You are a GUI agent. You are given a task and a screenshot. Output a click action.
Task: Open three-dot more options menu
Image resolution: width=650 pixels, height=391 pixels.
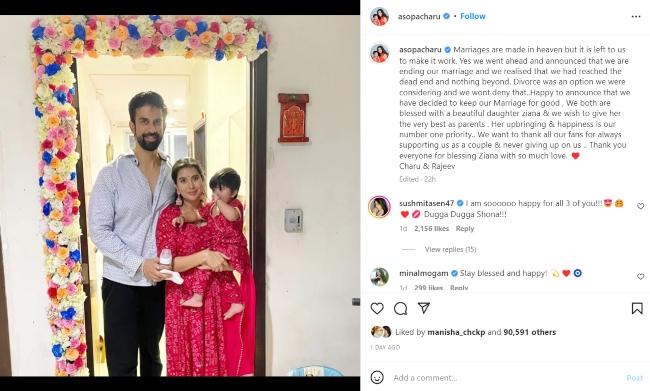click(636, 17)
